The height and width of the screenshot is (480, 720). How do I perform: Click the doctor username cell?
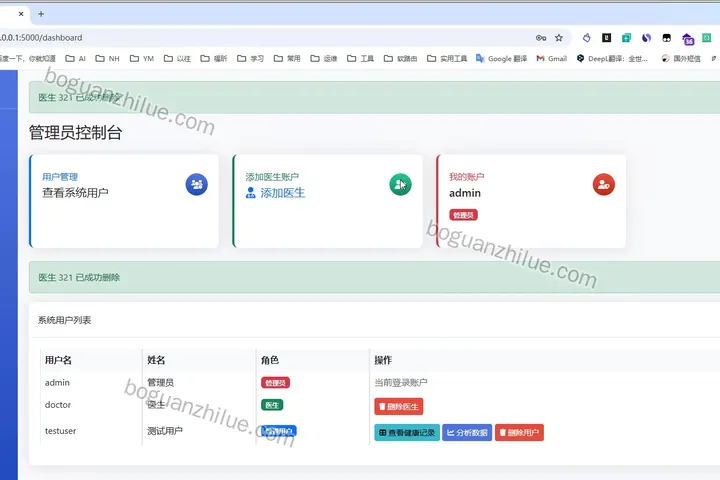58,405
